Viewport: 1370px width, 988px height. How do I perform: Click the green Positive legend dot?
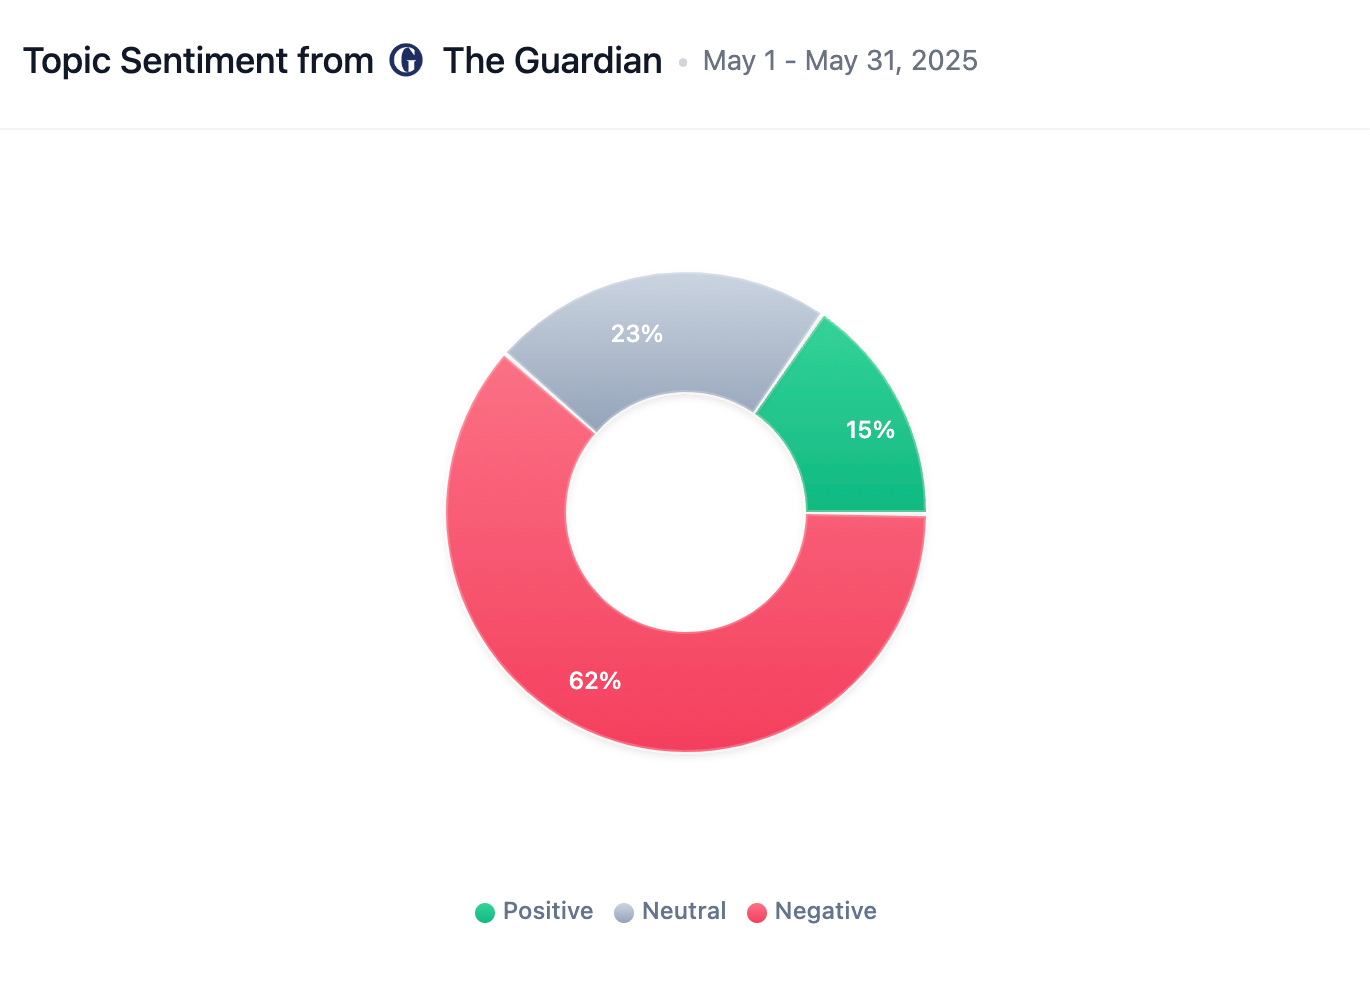(x=485, y=912)
